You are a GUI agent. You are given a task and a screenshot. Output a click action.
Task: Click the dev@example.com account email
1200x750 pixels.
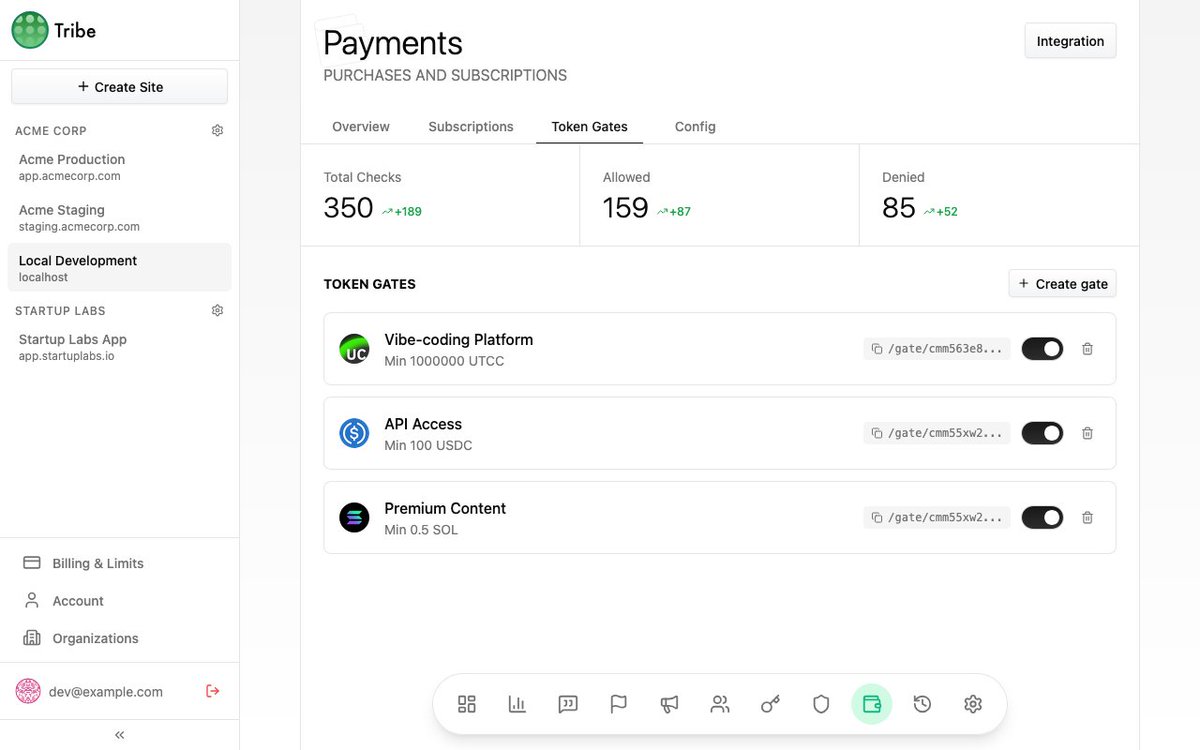click(x=106, y=692)
